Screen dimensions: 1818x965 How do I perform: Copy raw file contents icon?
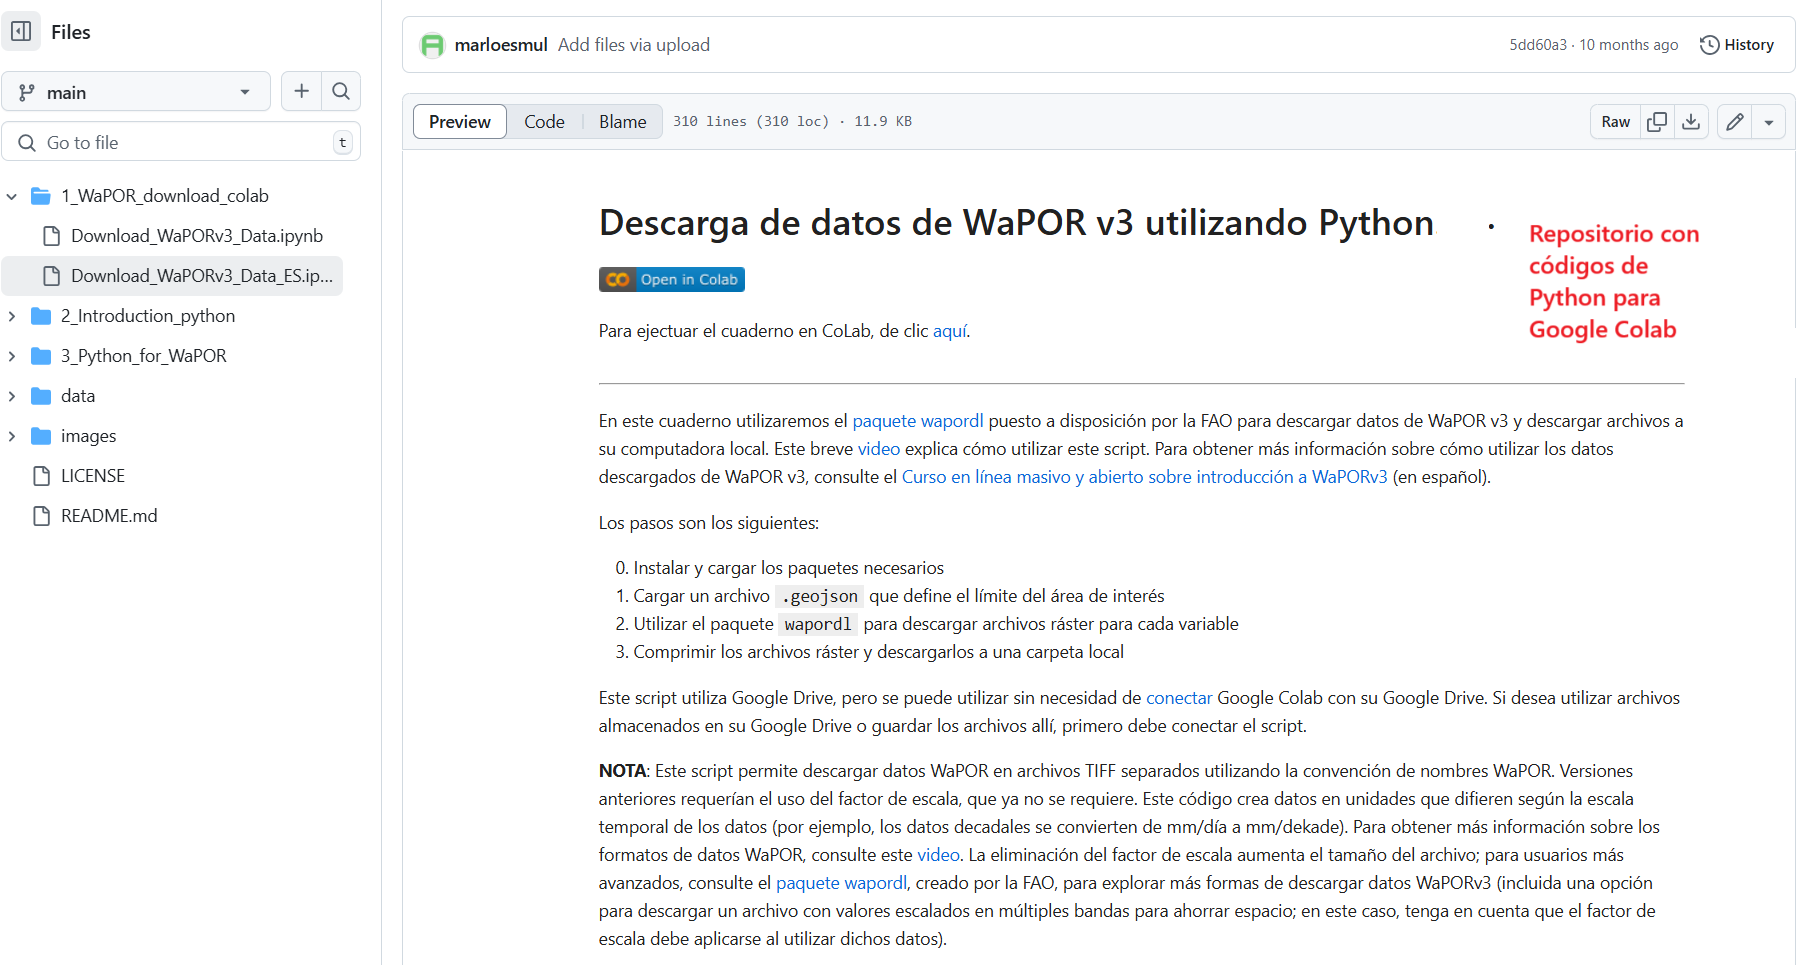coord(1657,122)
